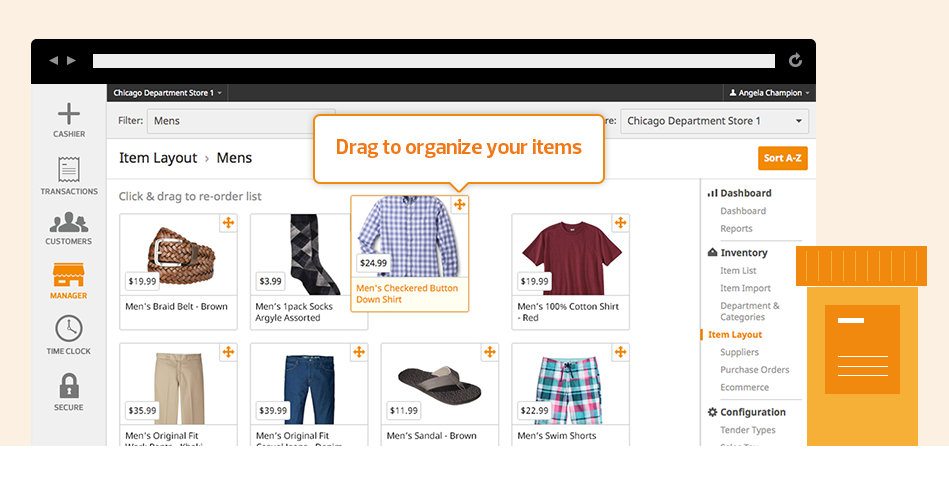
Task: Click the plaid swim shorts image
Action: (568, 390)
